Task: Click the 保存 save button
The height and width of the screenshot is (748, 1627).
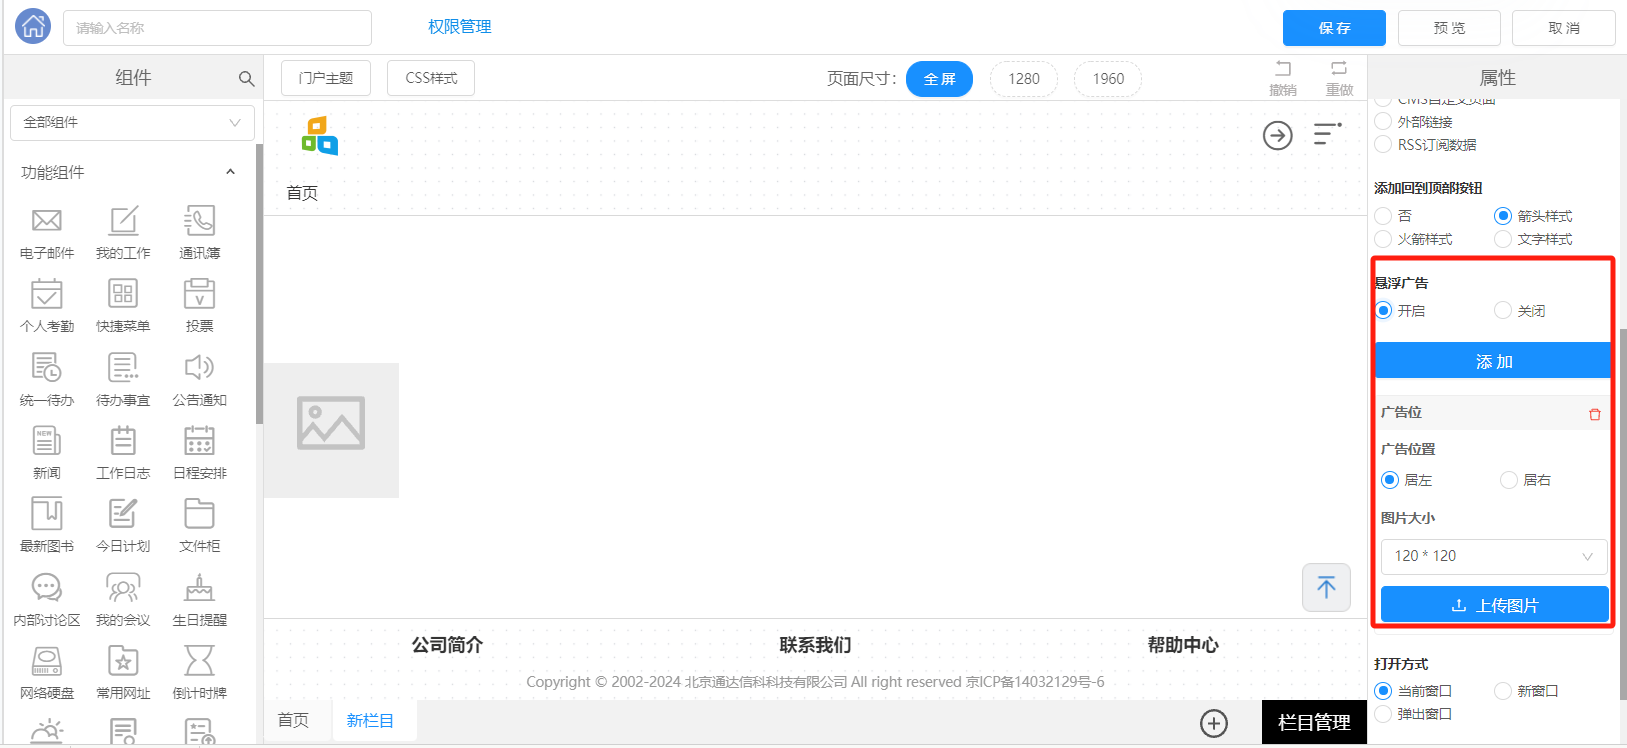Action: click(x=1333, y=28)
